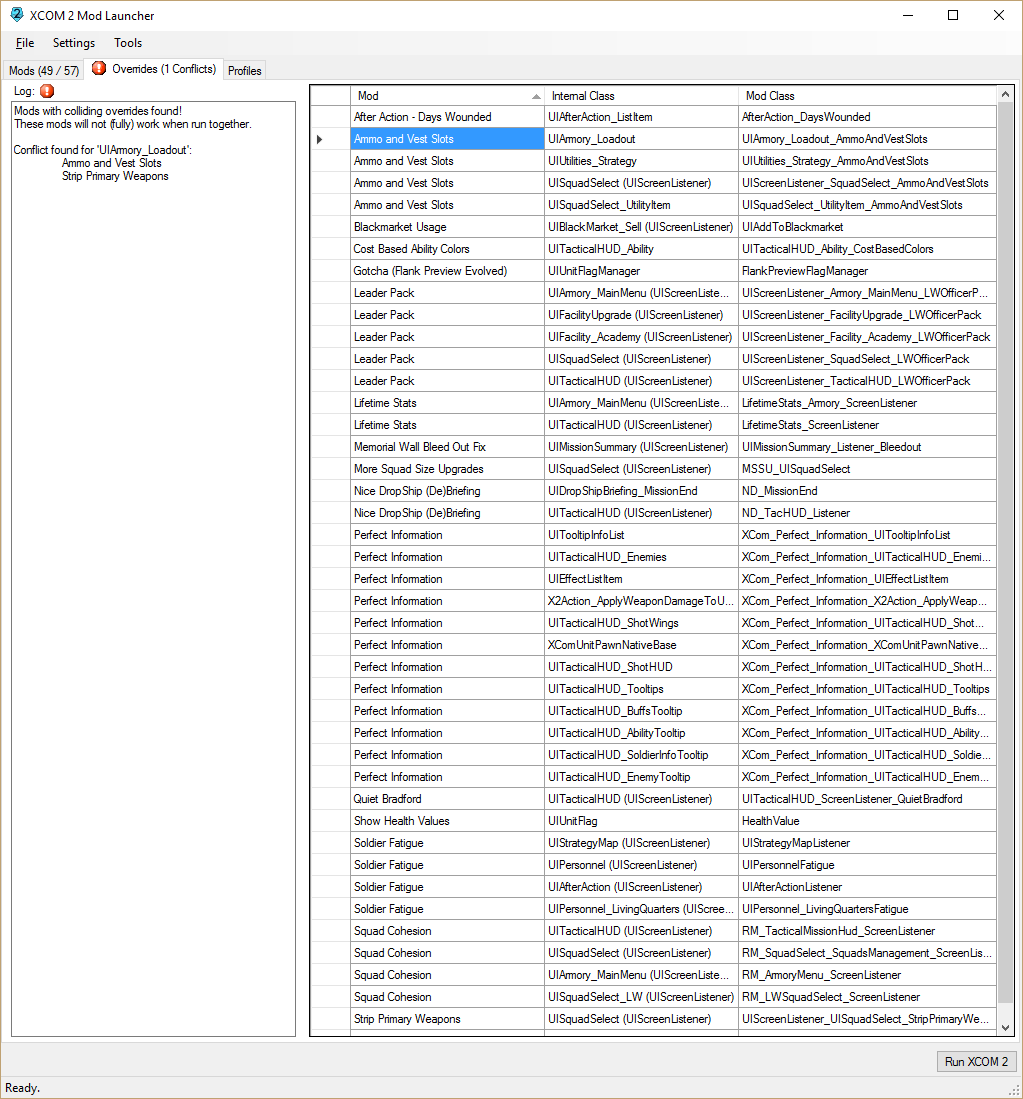1023x1099 pixels.
Task: Open the Tools menu
Action: 128,43
